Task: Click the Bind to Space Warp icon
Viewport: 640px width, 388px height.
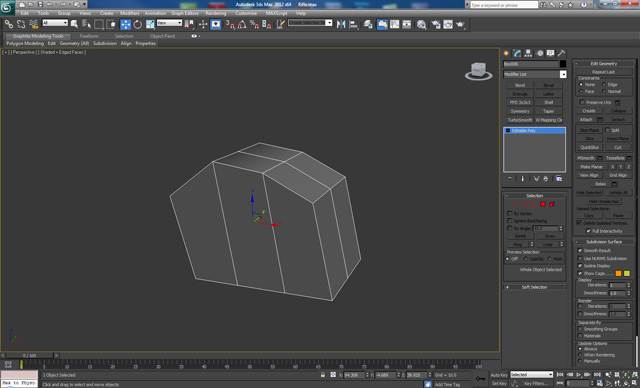Action: click(34, 24)
